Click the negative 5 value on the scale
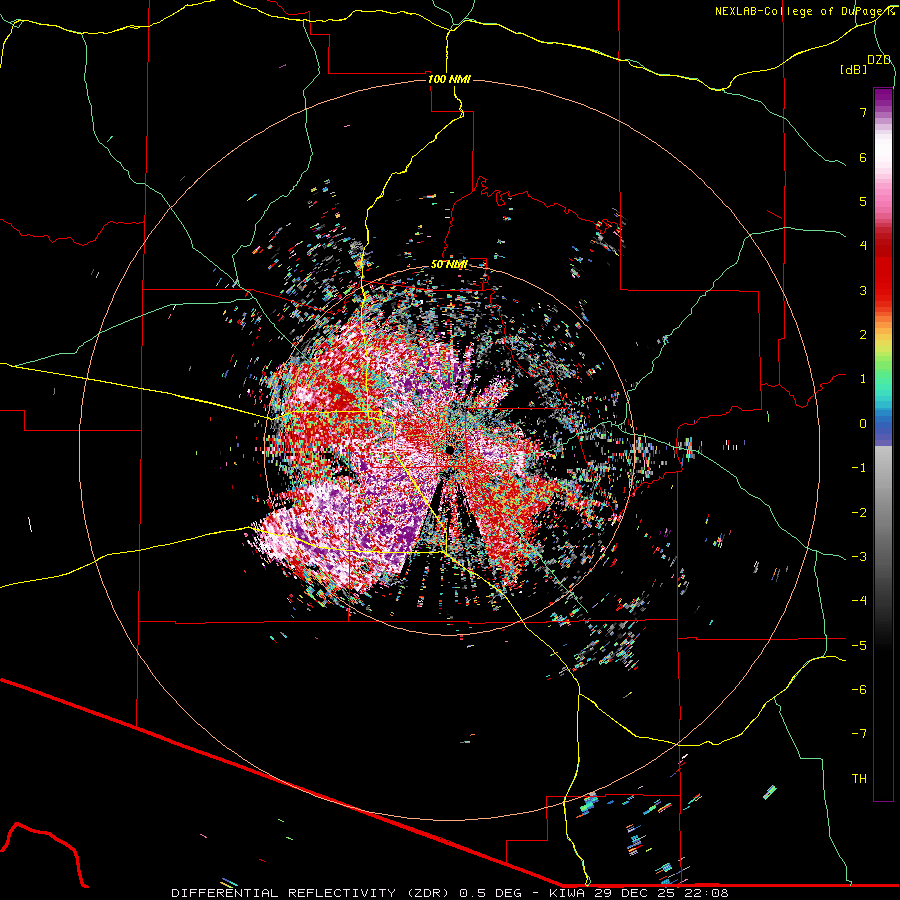The height and width of the screenshot is (900, 900). click(859, 646)
